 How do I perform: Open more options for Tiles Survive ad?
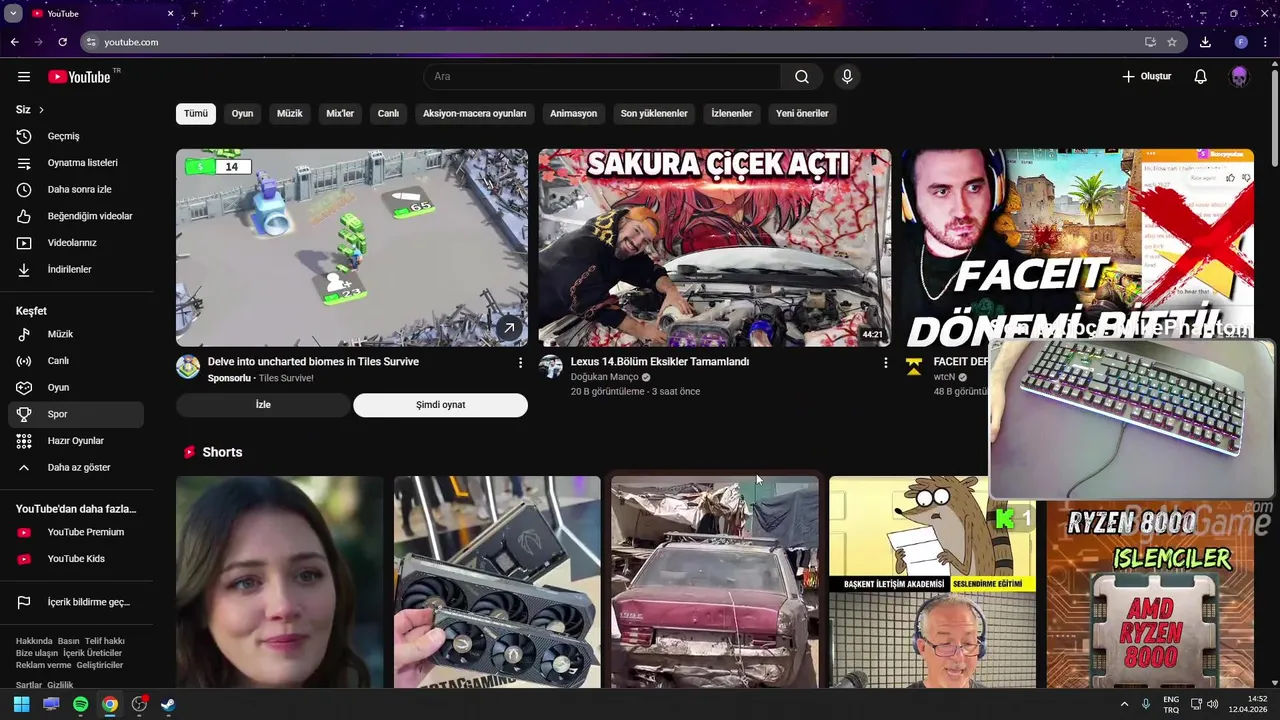click(520, 363)
